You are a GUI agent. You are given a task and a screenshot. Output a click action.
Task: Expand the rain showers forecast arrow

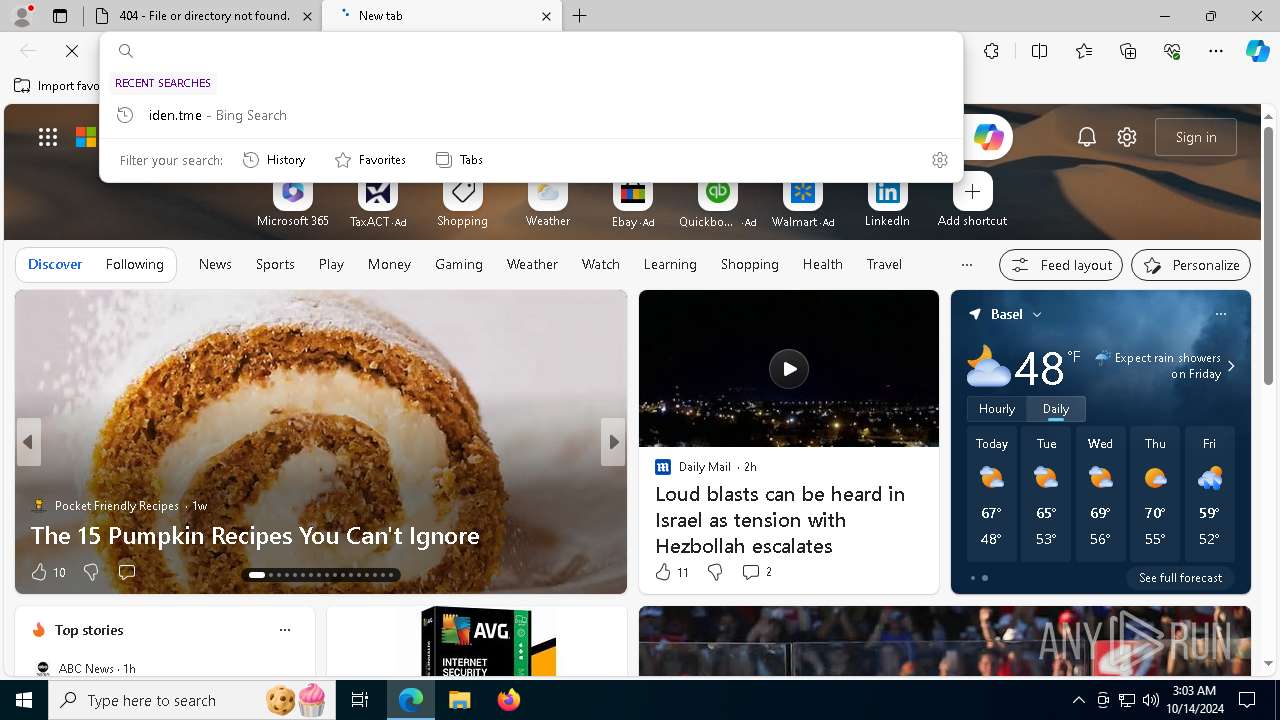point(1231,366)
